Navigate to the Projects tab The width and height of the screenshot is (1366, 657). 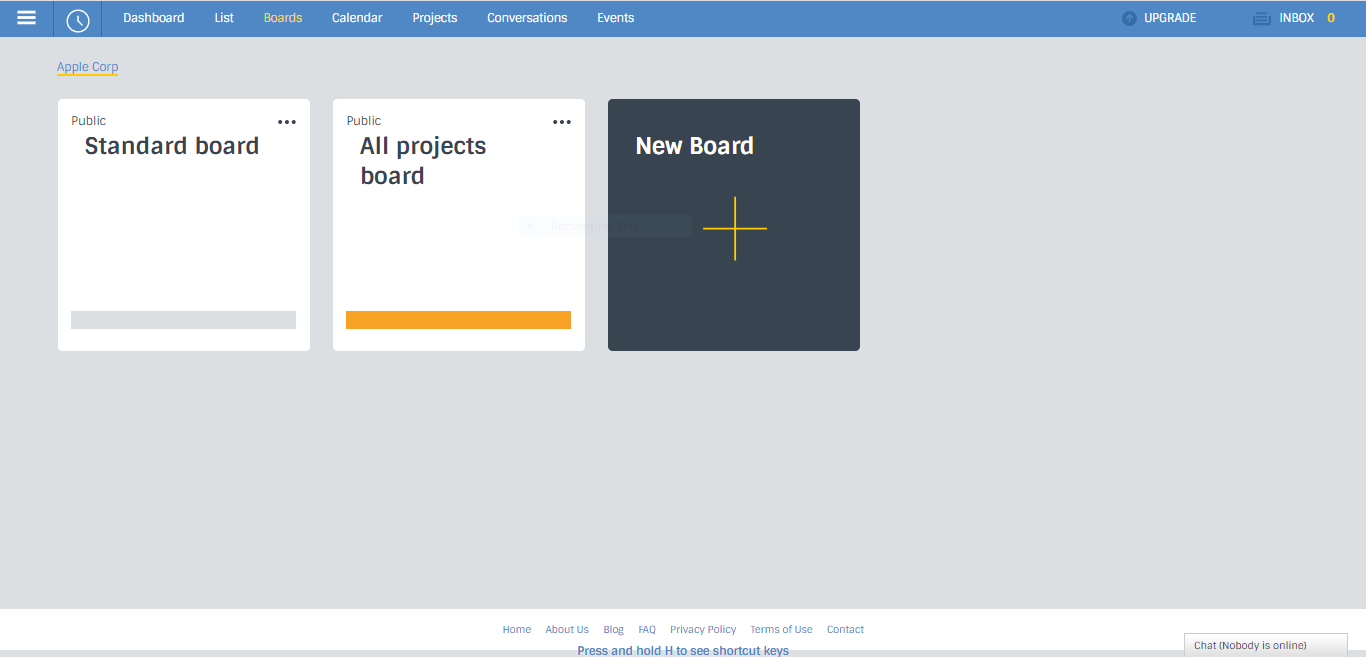pyautogui.click(x=435, y=18)
